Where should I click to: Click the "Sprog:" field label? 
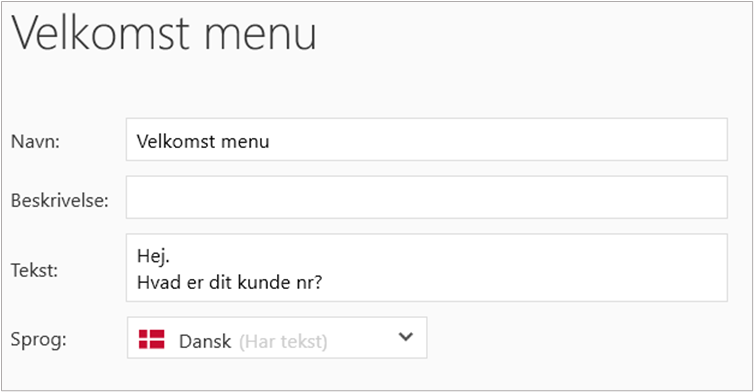point(38,340)
